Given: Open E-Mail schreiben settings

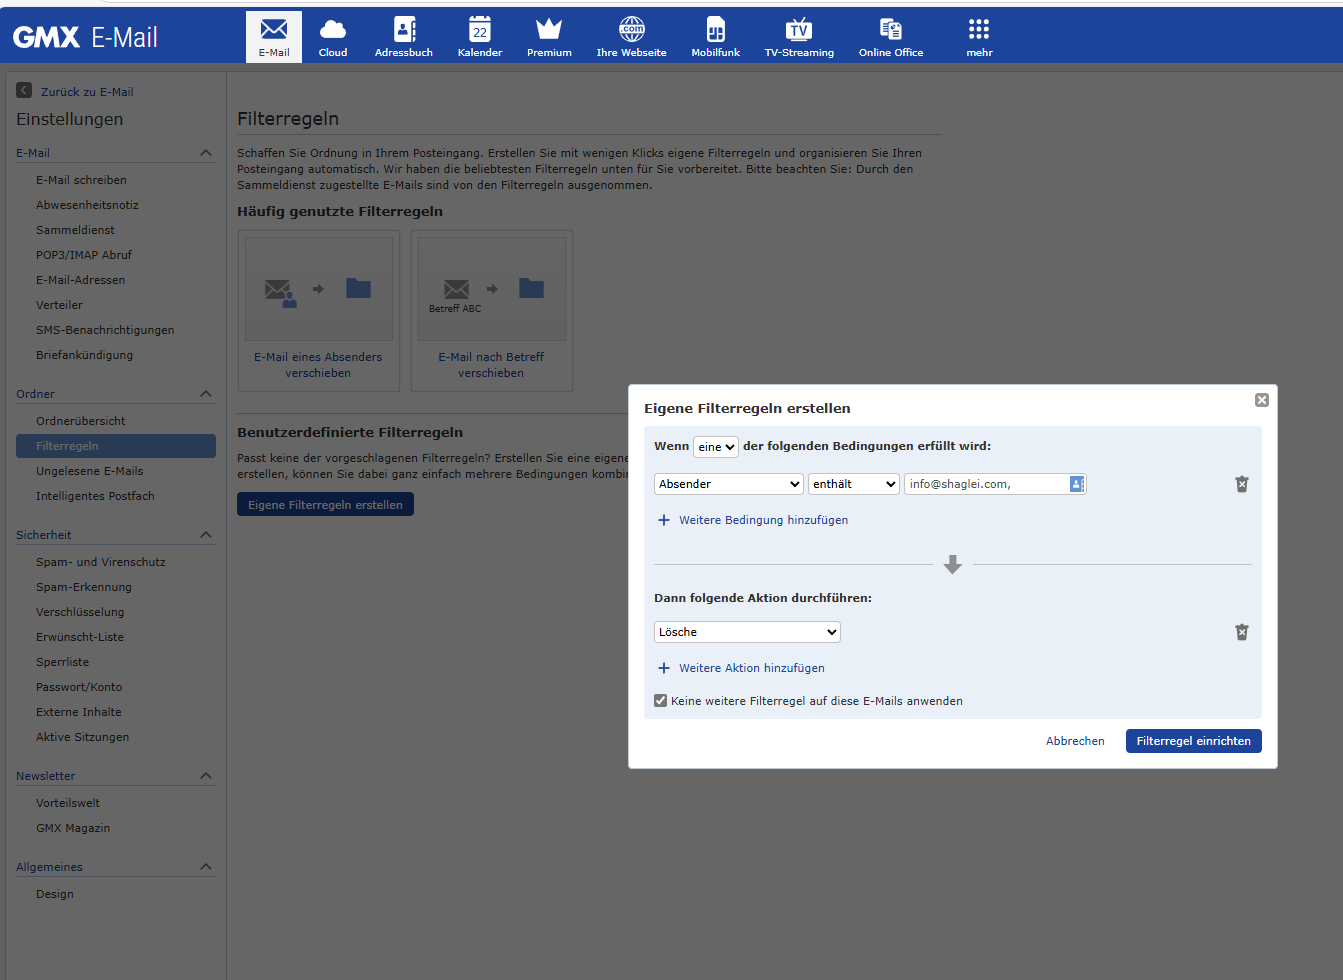Looking at the screenshot, I should click(81, 180).
